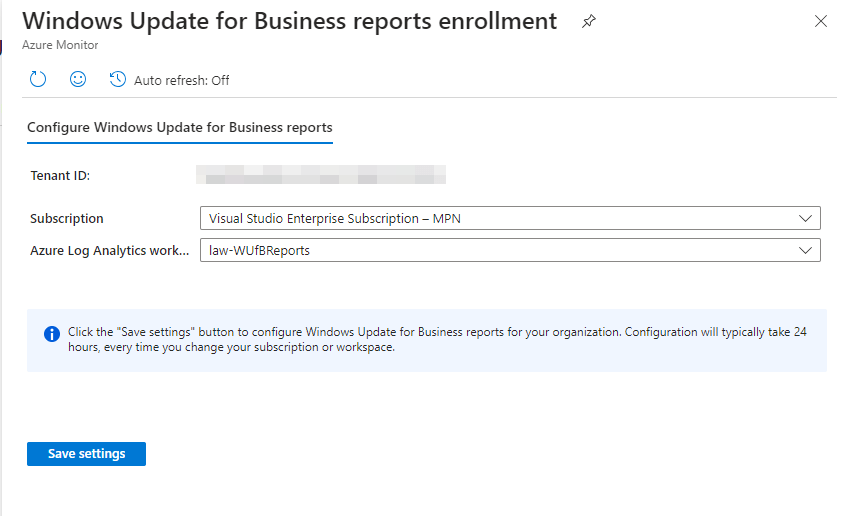Click the blue info icon in the banner
The width and height of the screenshot is (852, 516).
52,333
